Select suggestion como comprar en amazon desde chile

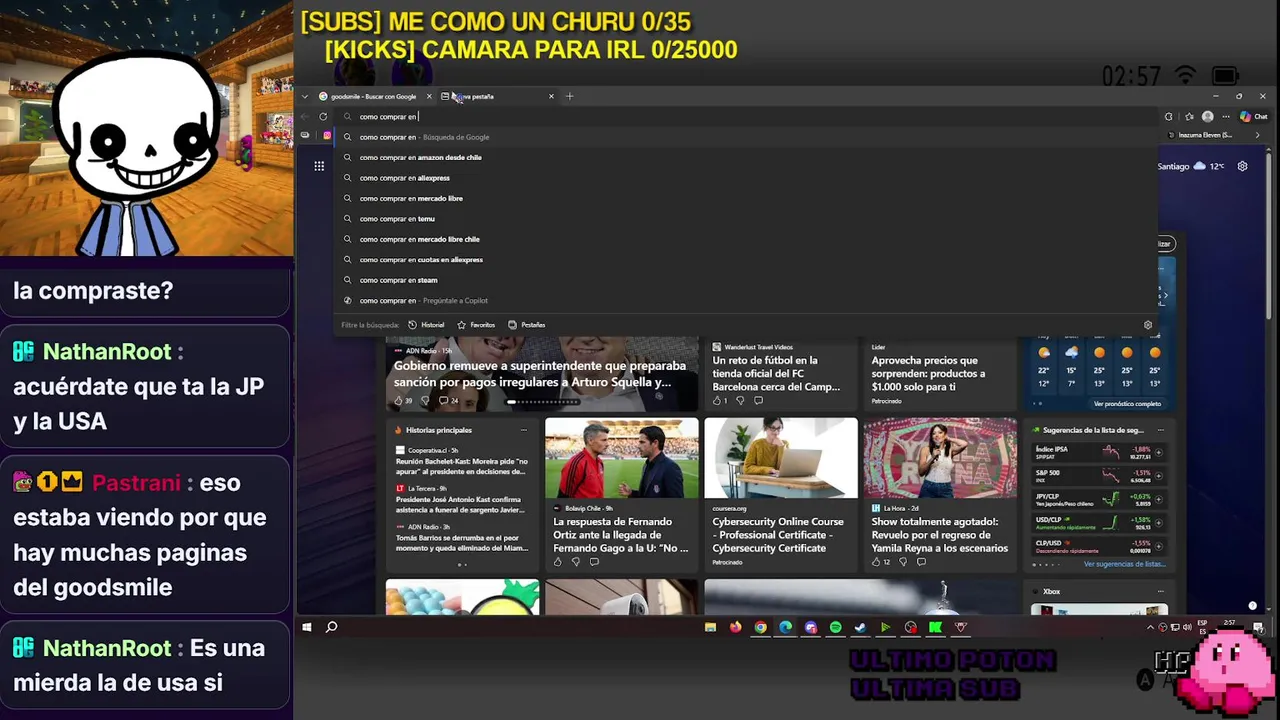point(746,157)
